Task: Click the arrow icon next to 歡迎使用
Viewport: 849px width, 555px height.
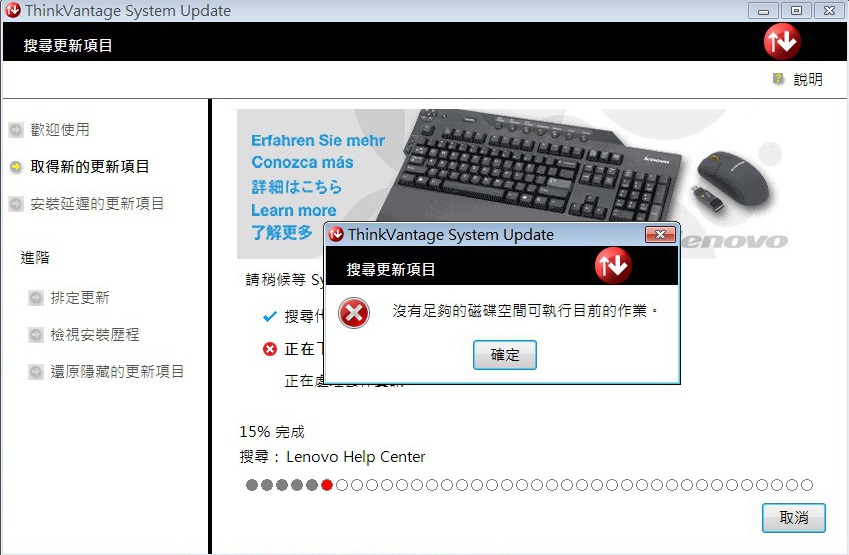Action: 16,130
